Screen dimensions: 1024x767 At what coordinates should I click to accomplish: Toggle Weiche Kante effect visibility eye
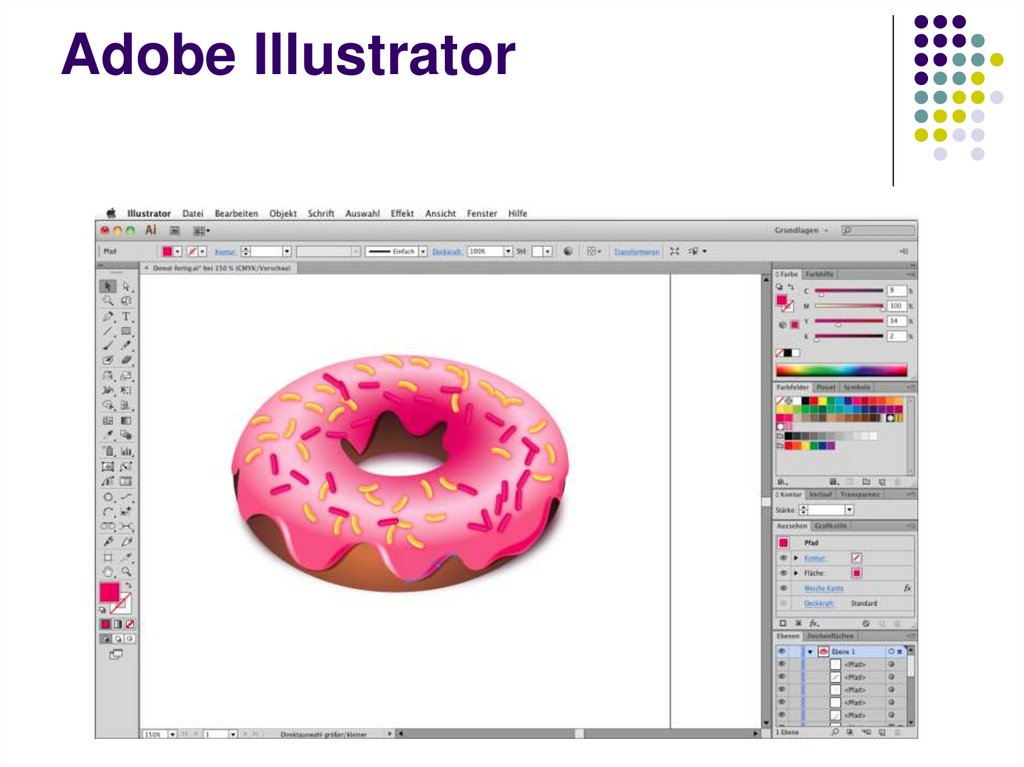click(783, 588)
